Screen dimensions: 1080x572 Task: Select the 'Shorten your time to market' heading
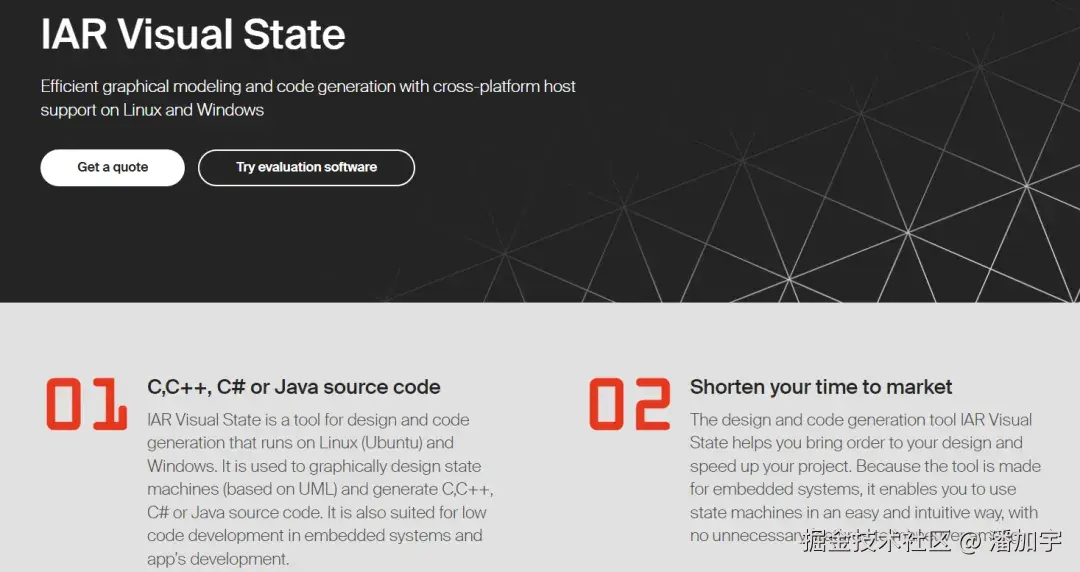(x=821, y=387)
